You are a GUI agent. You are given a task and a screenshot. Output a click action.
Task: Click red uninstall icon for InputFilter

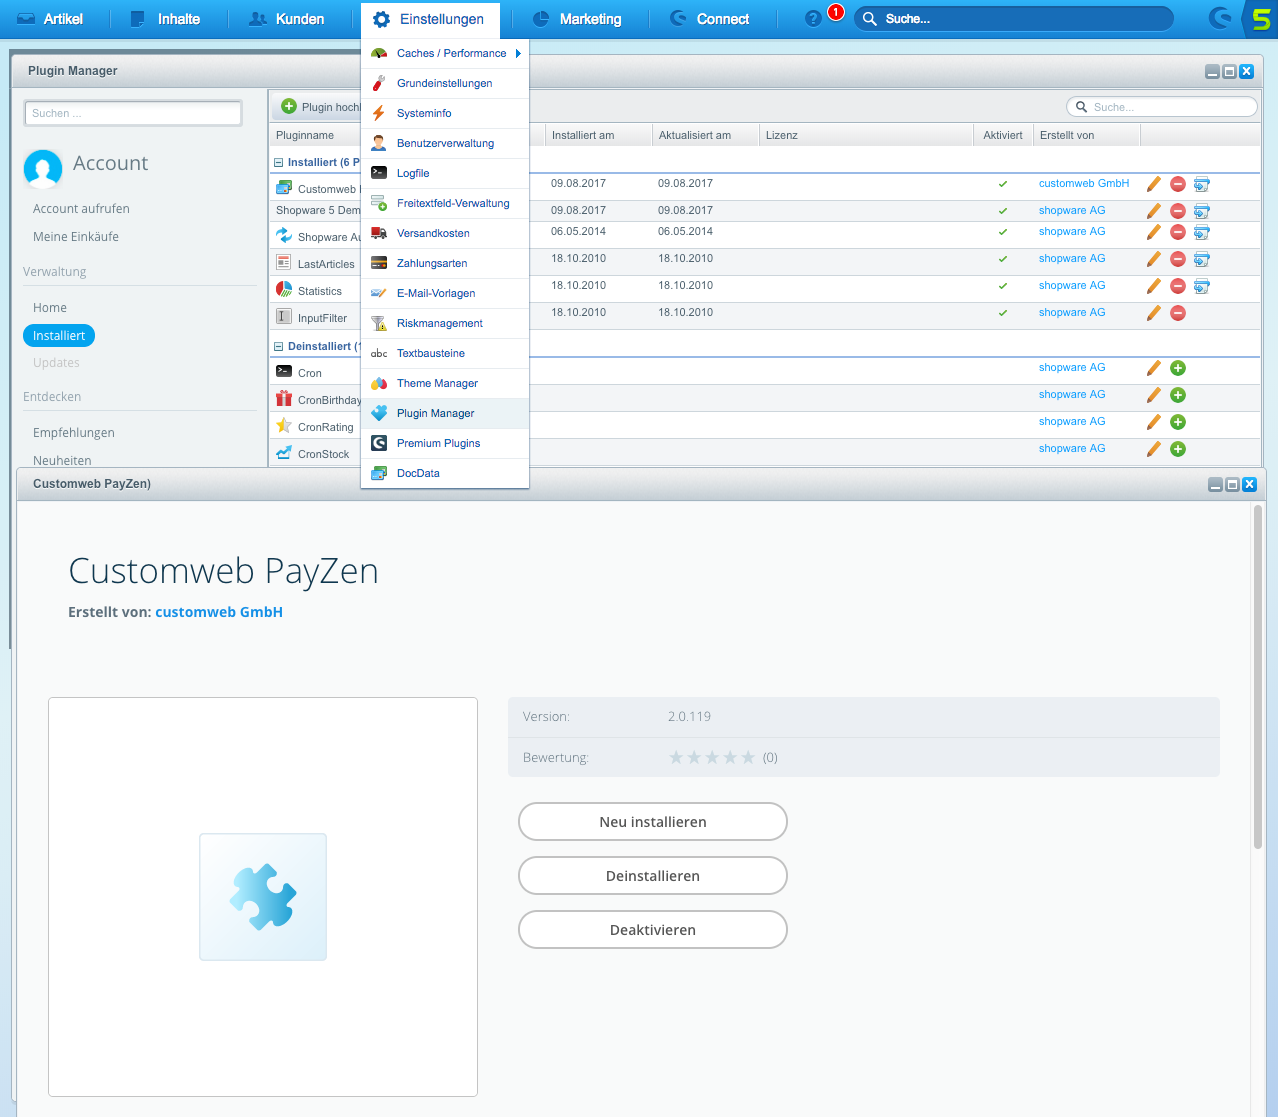[x=1178, y=313]
